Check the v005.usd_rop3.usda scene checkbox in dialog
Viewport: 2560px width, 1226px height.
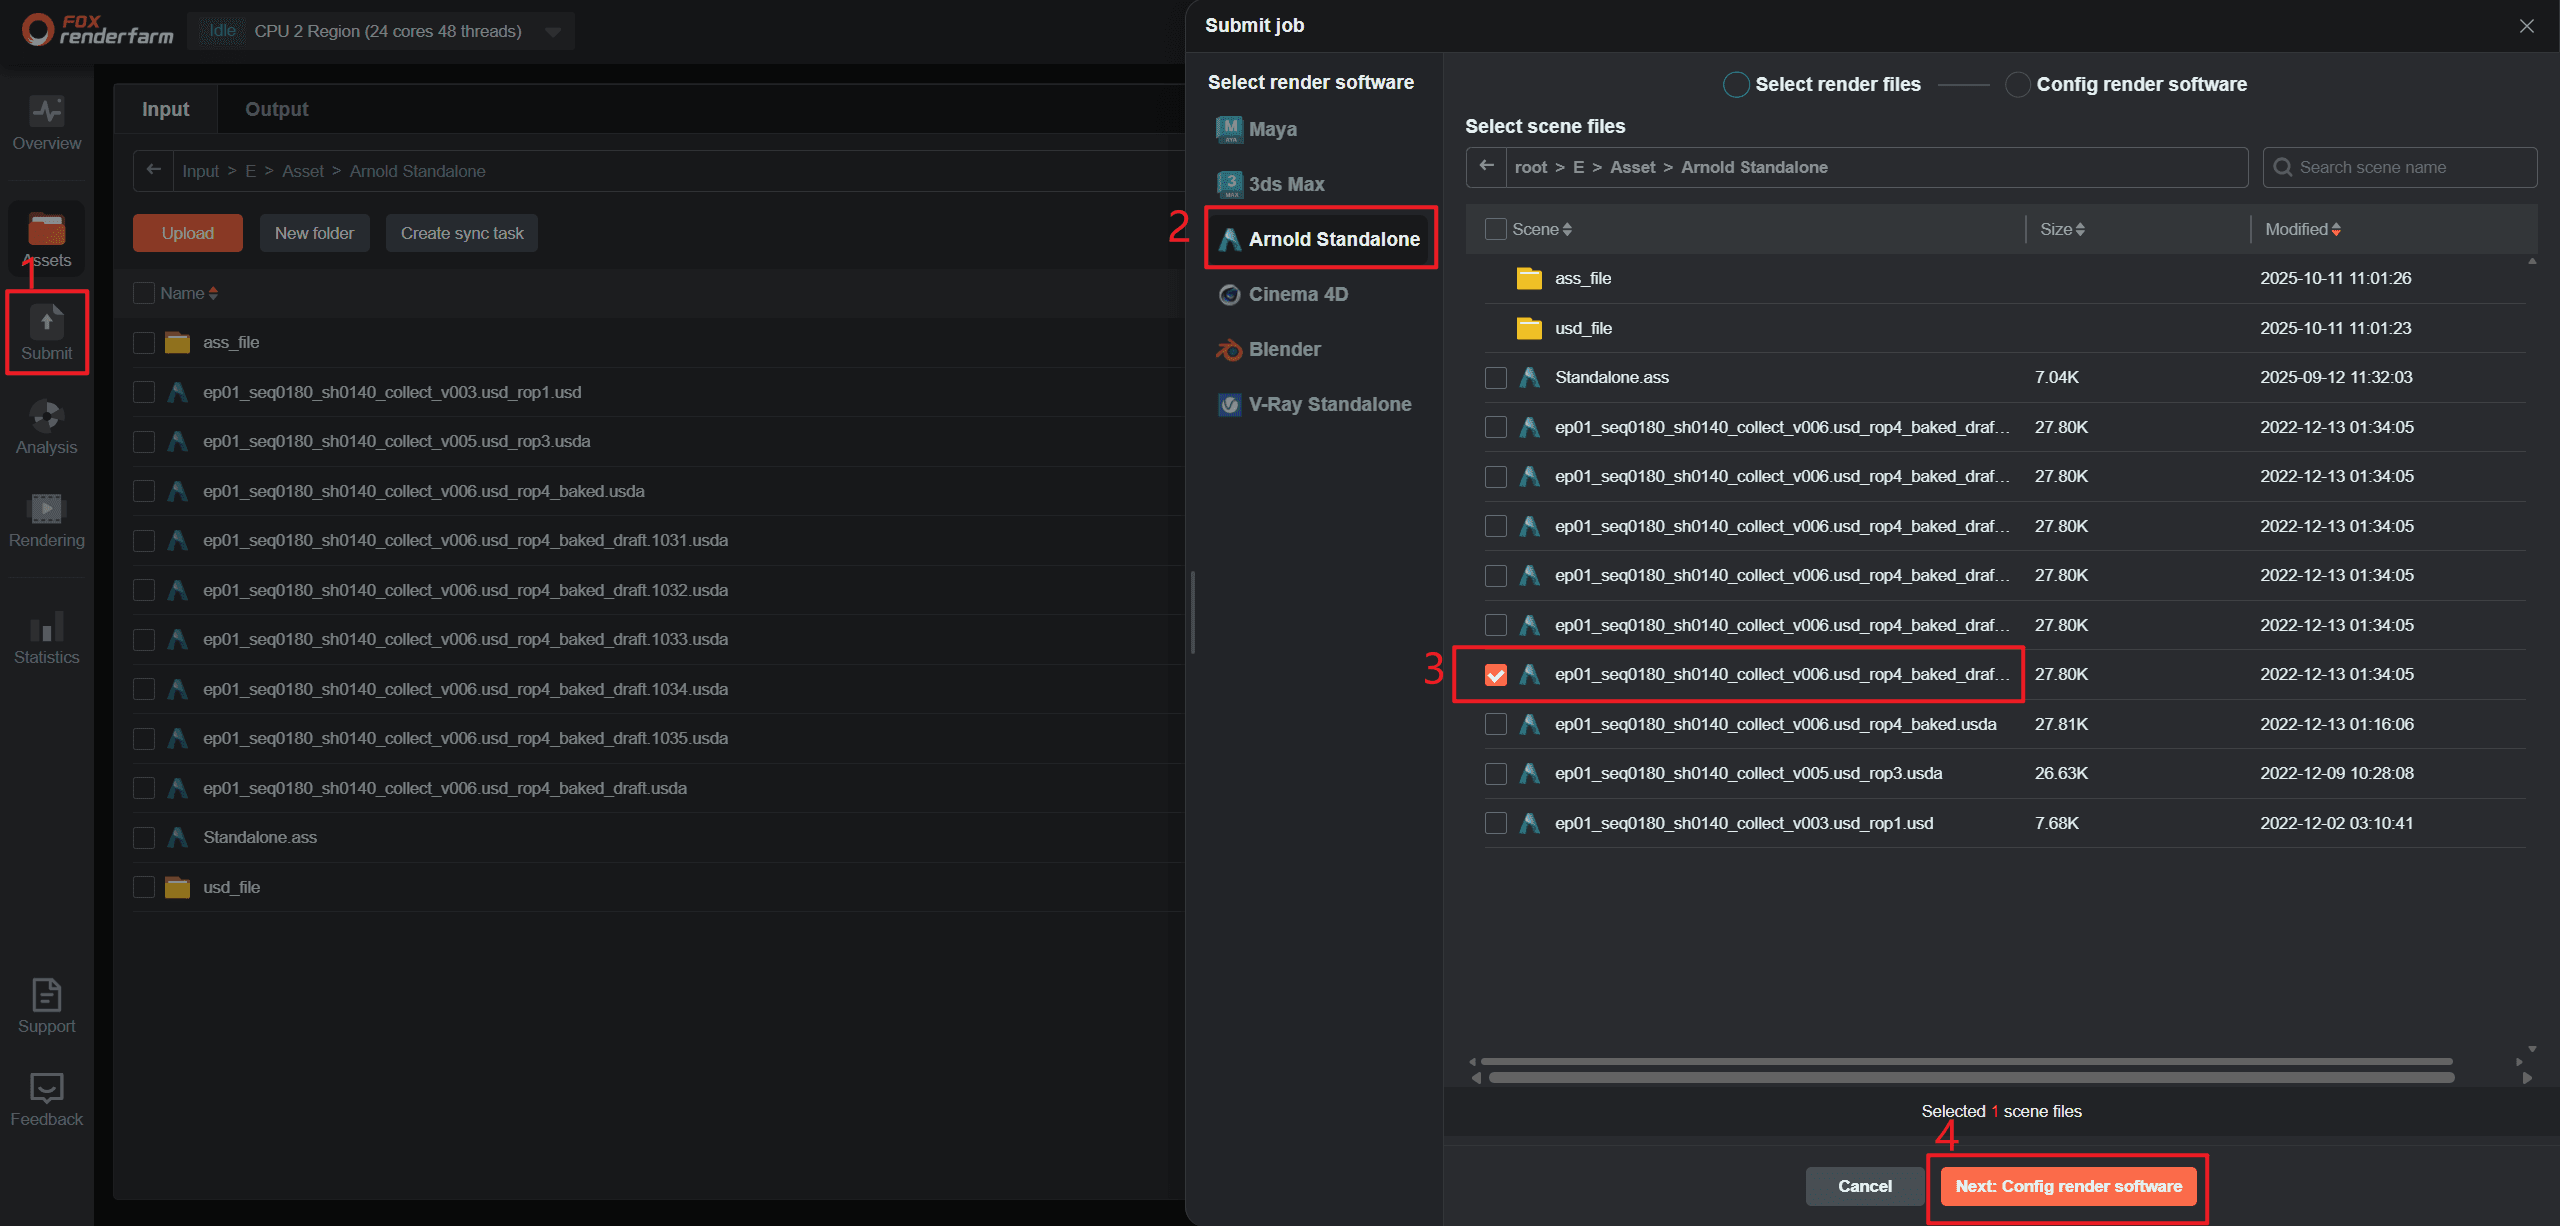(x=1495, y=774)
